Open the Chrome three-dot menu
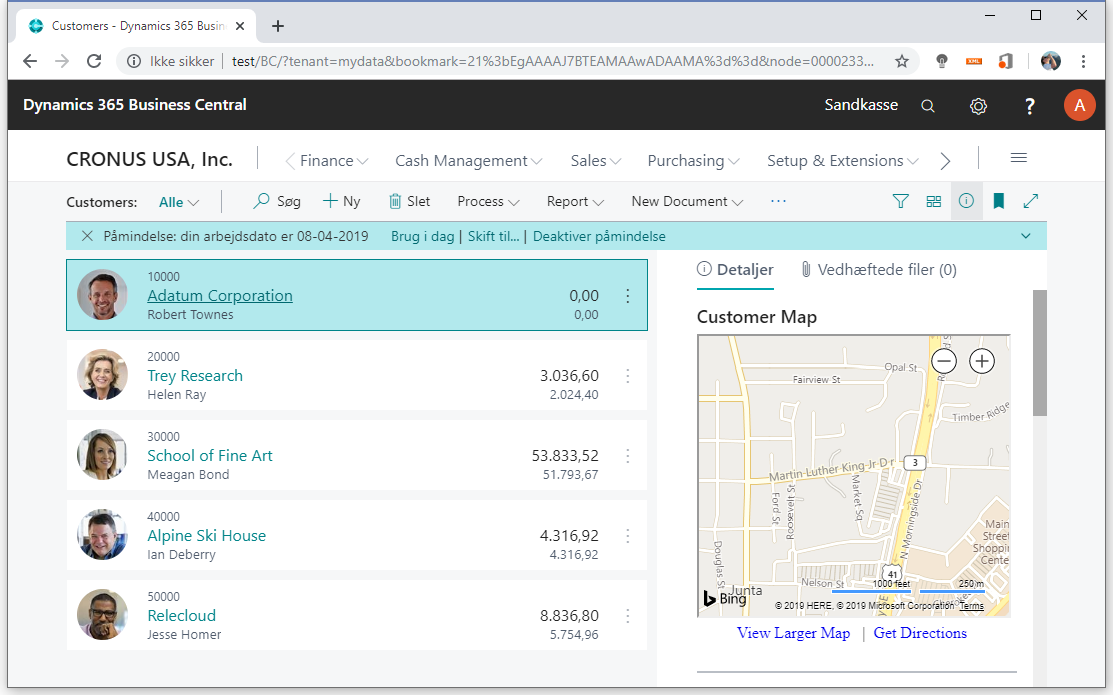Image resolution: width=1113 pixels, height=695 pixels. [1083, 61]
